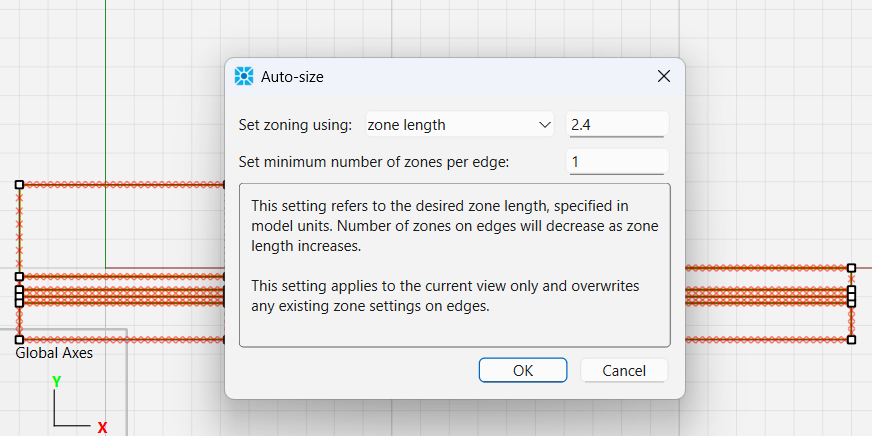This screenshot has width=872, height=436.
Task: Pick the top-left corner node of upper rectangle
Action: 19,184
